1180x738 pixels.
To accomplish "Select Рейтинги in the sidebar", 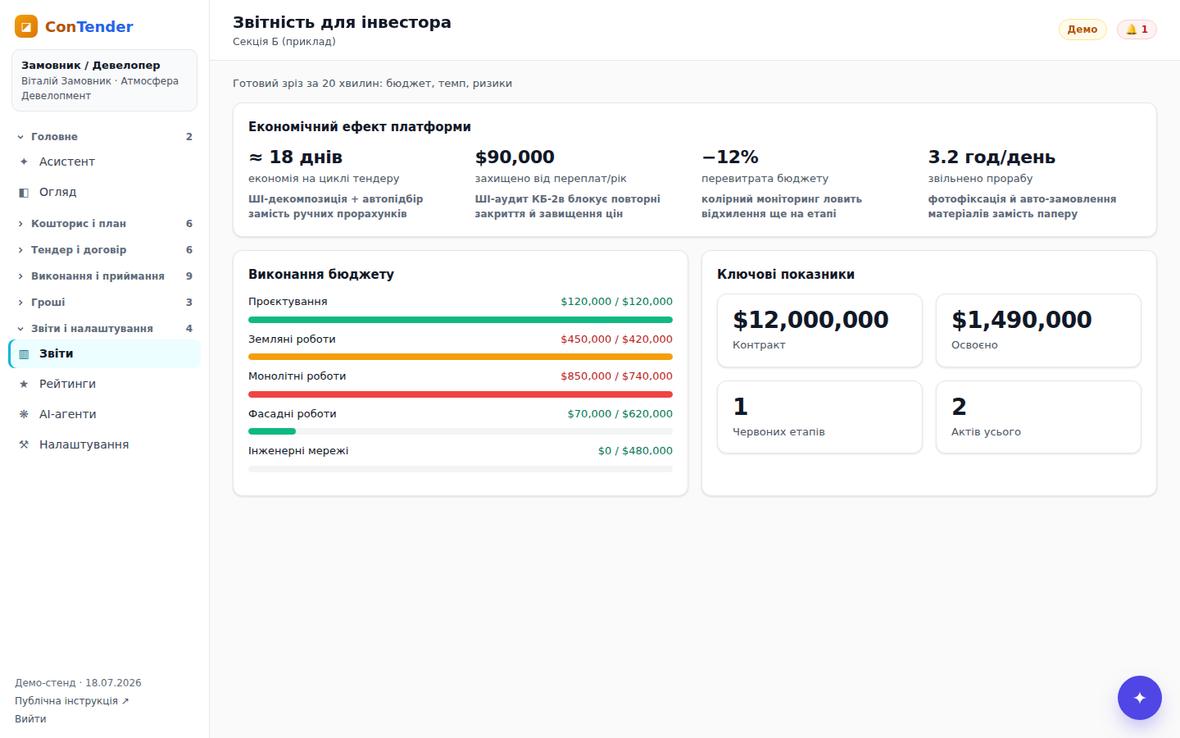I will tap(105, 384).
